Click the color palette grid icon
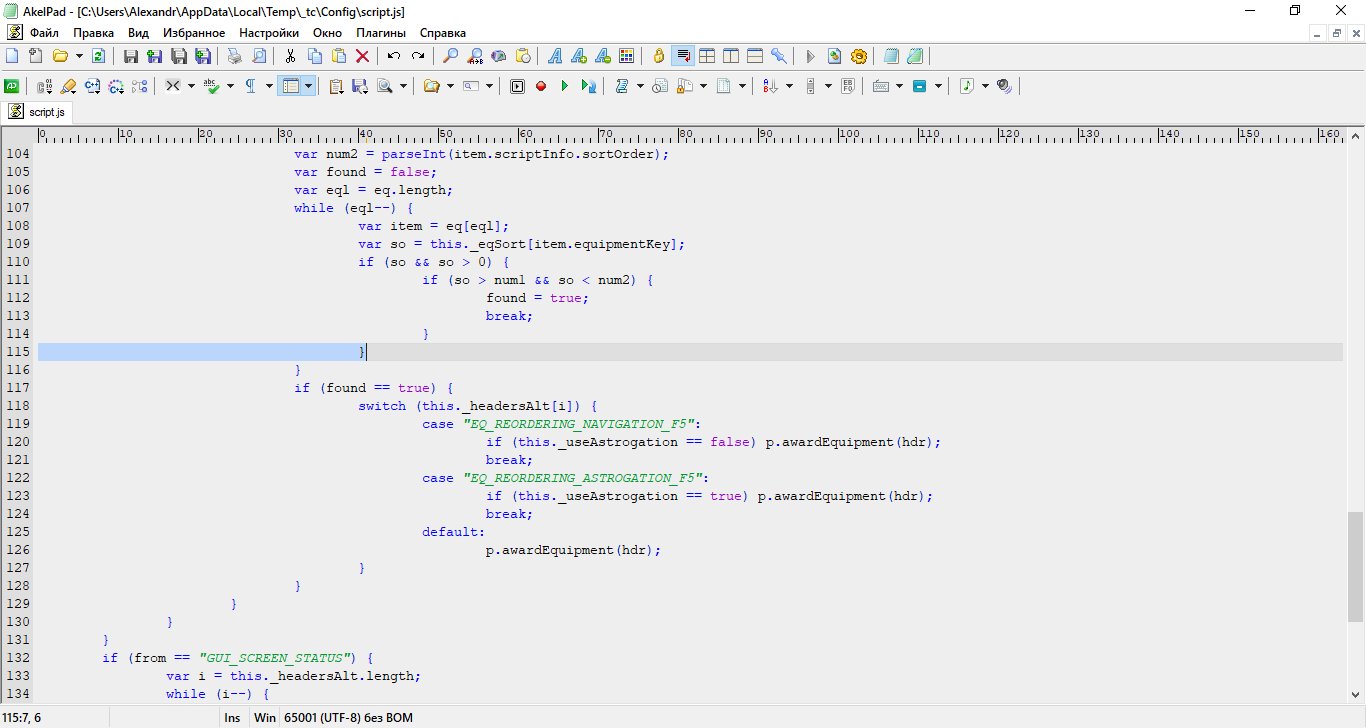Screen dimensions: 1366x728 pyautogui.click(x=627, y=56)
